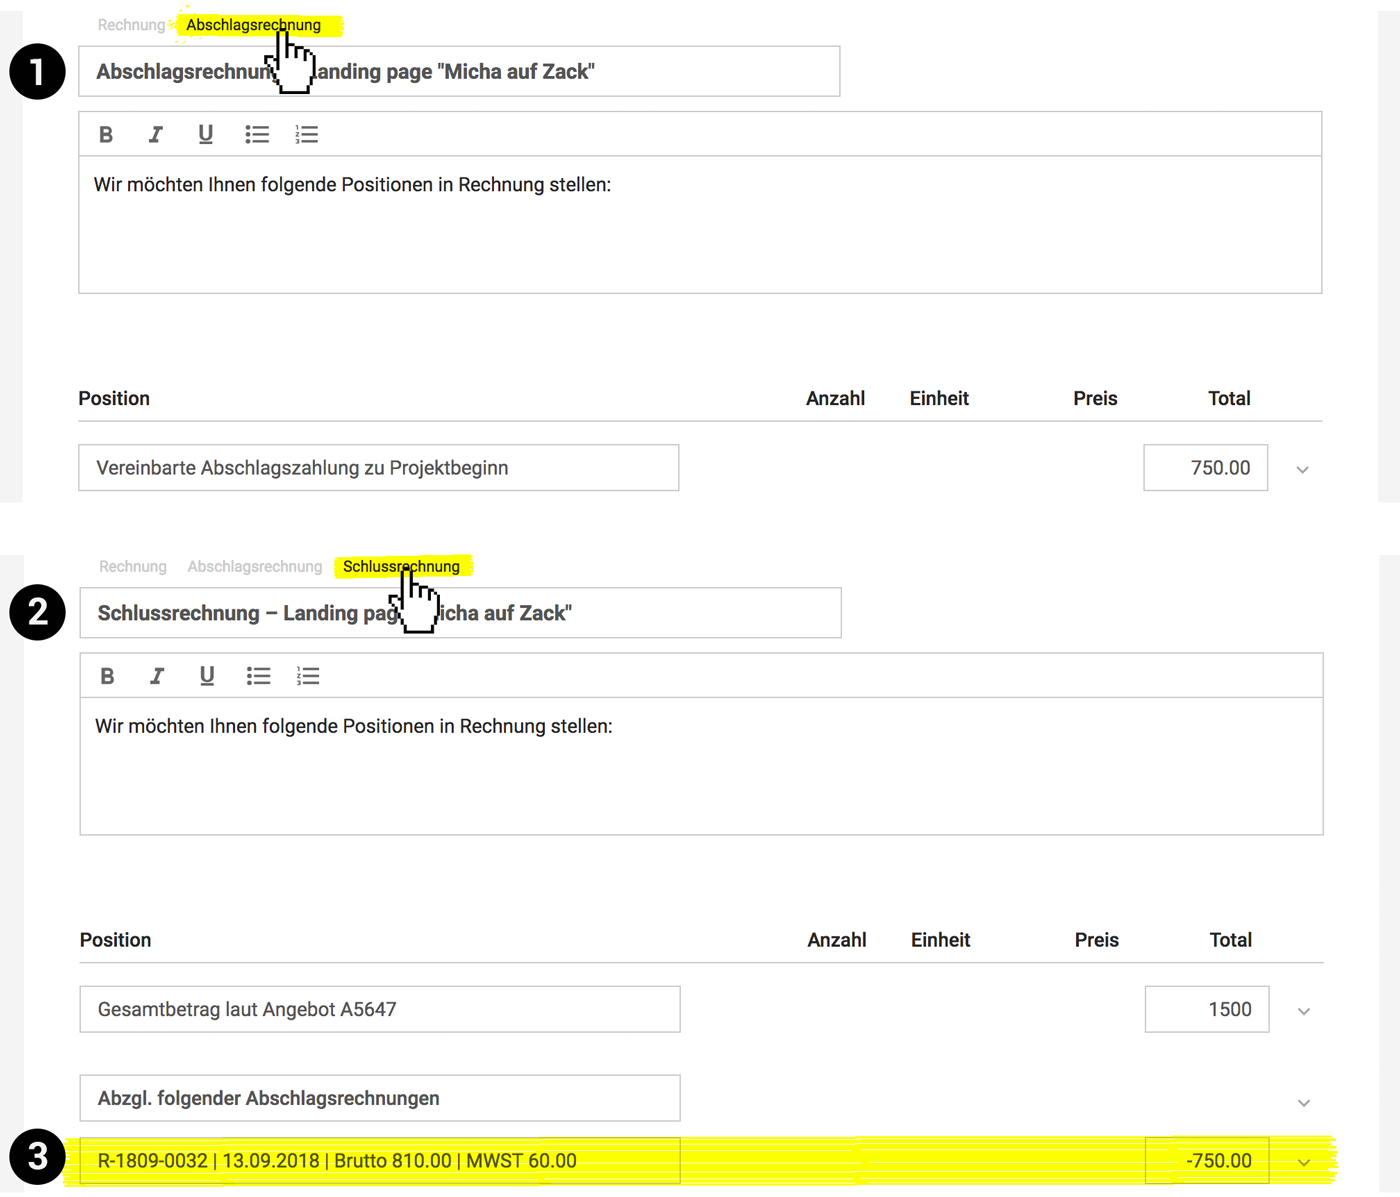Edit the Schlussrechnung title field
The height and width of the screenshot is (1197, 1400).
tap(460, 613)
